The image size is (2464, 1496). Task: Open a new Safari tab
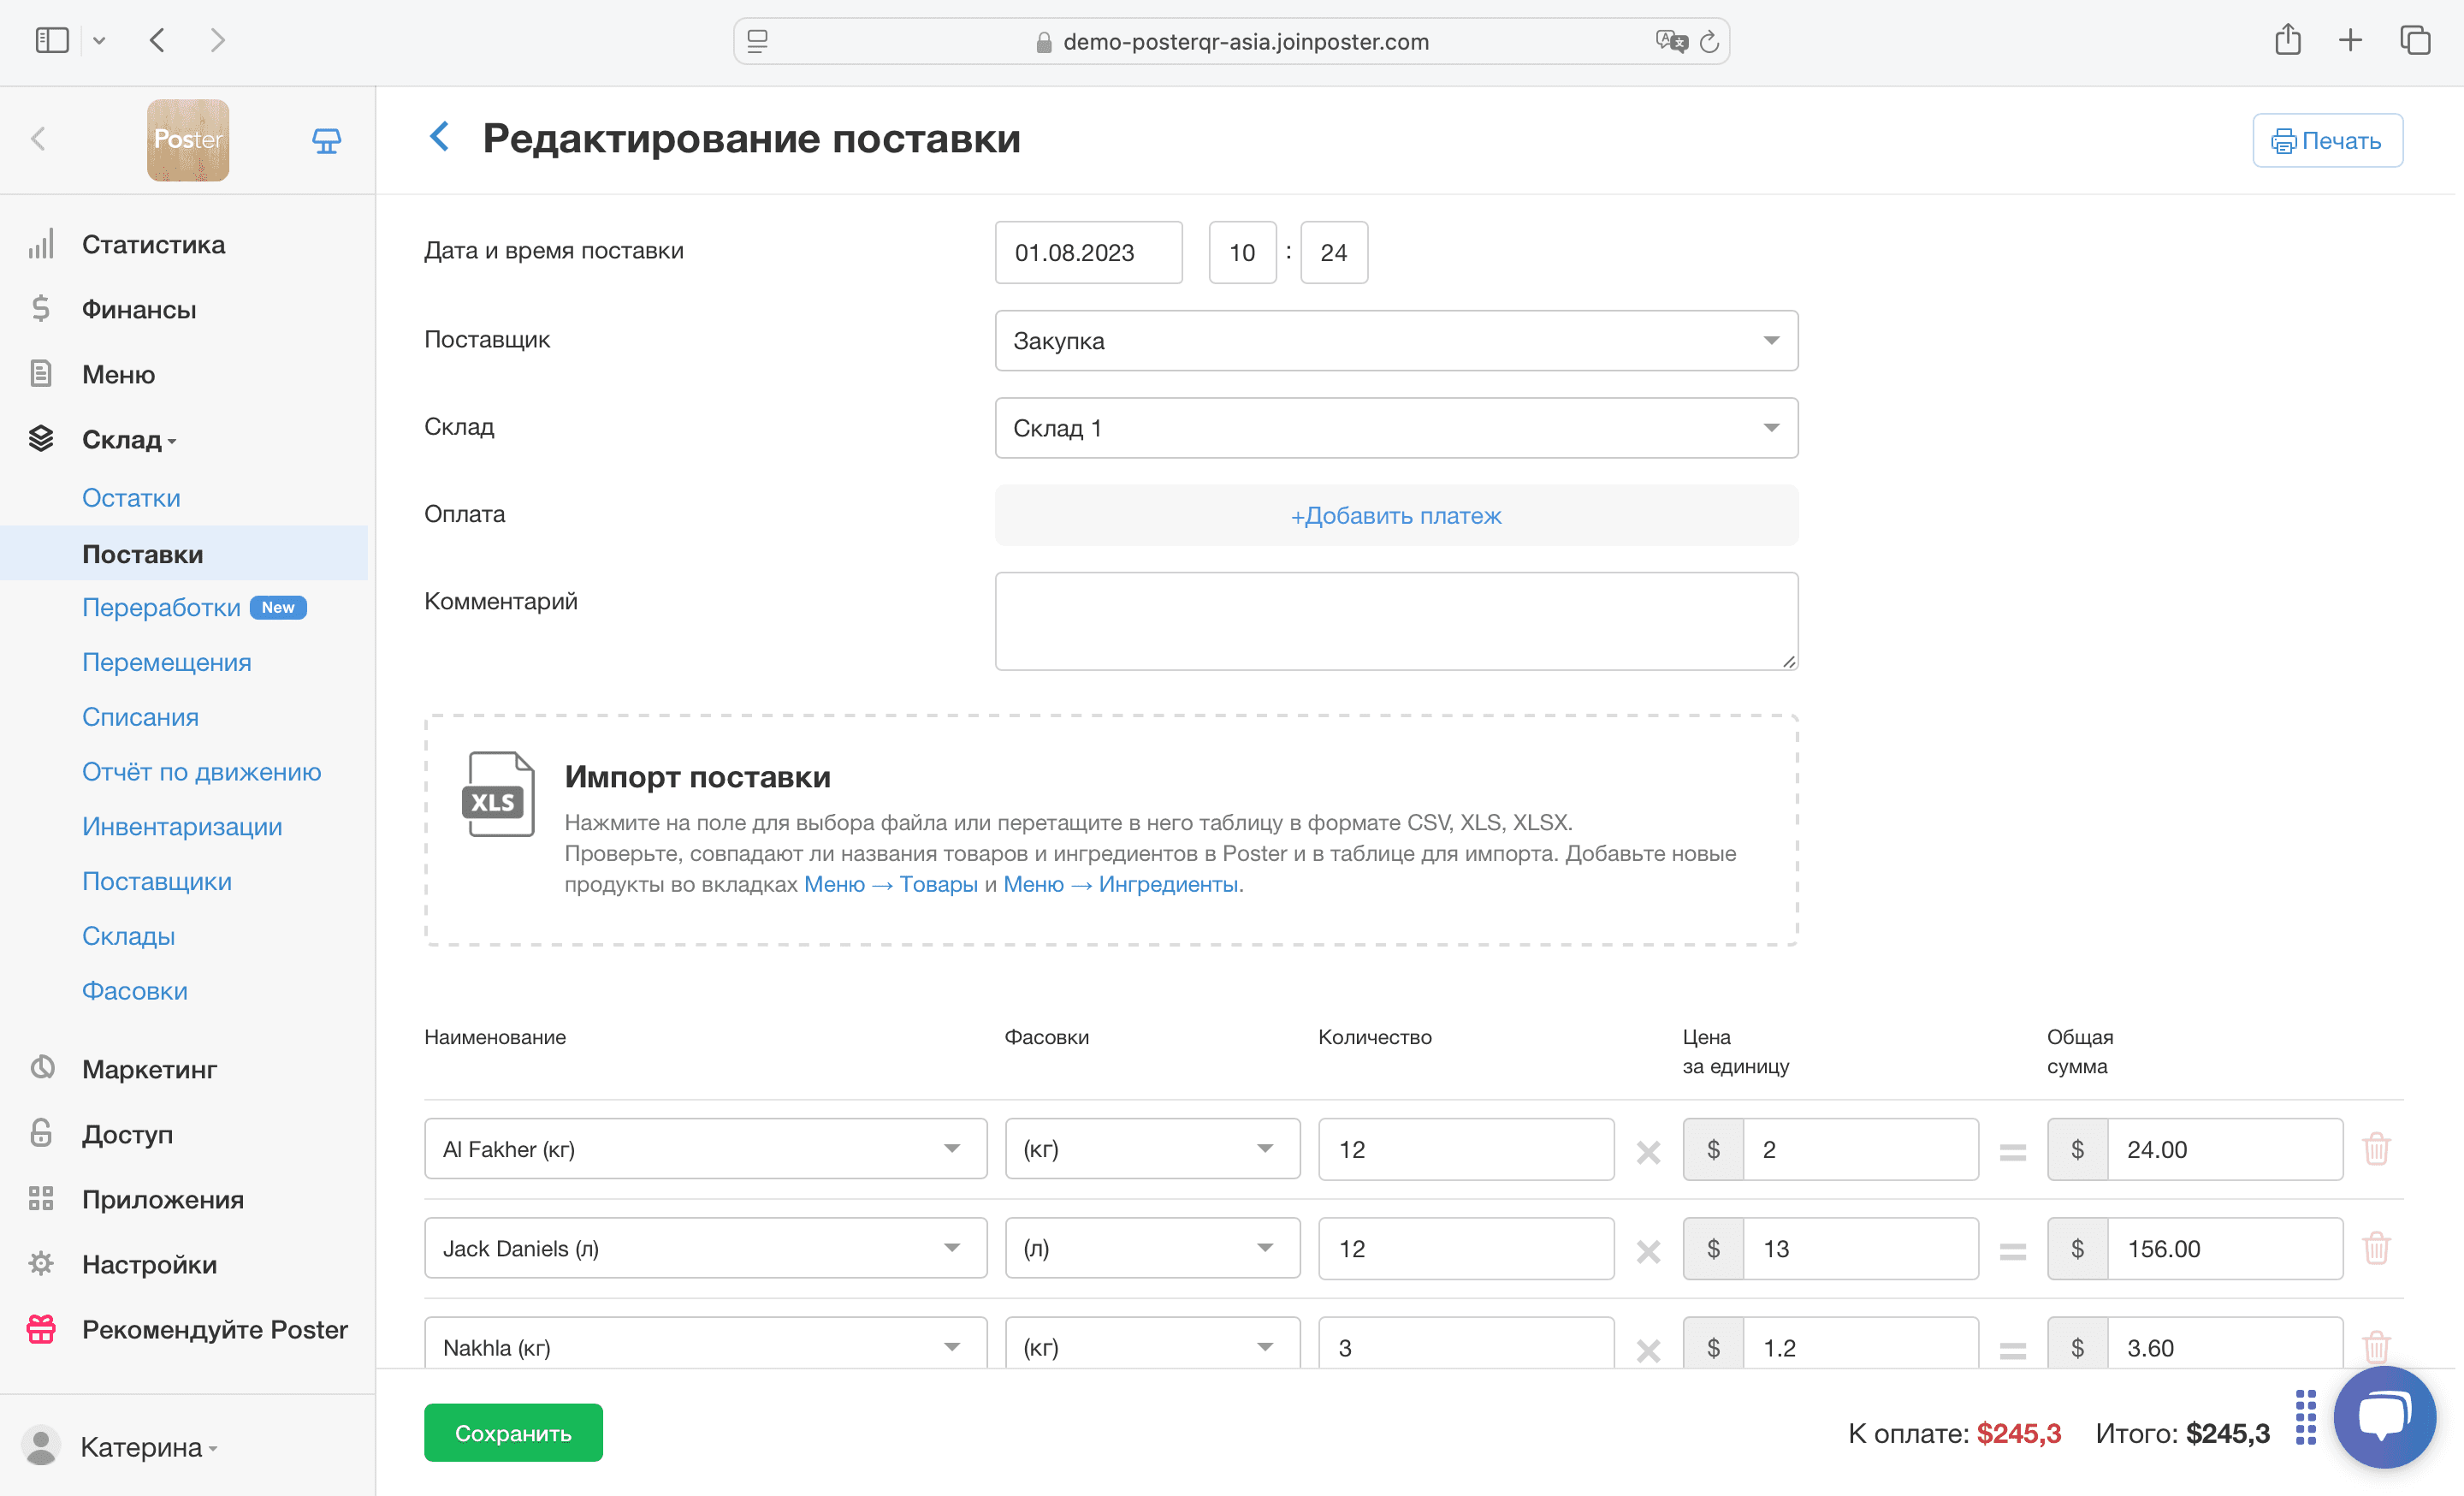[2350, 40]
